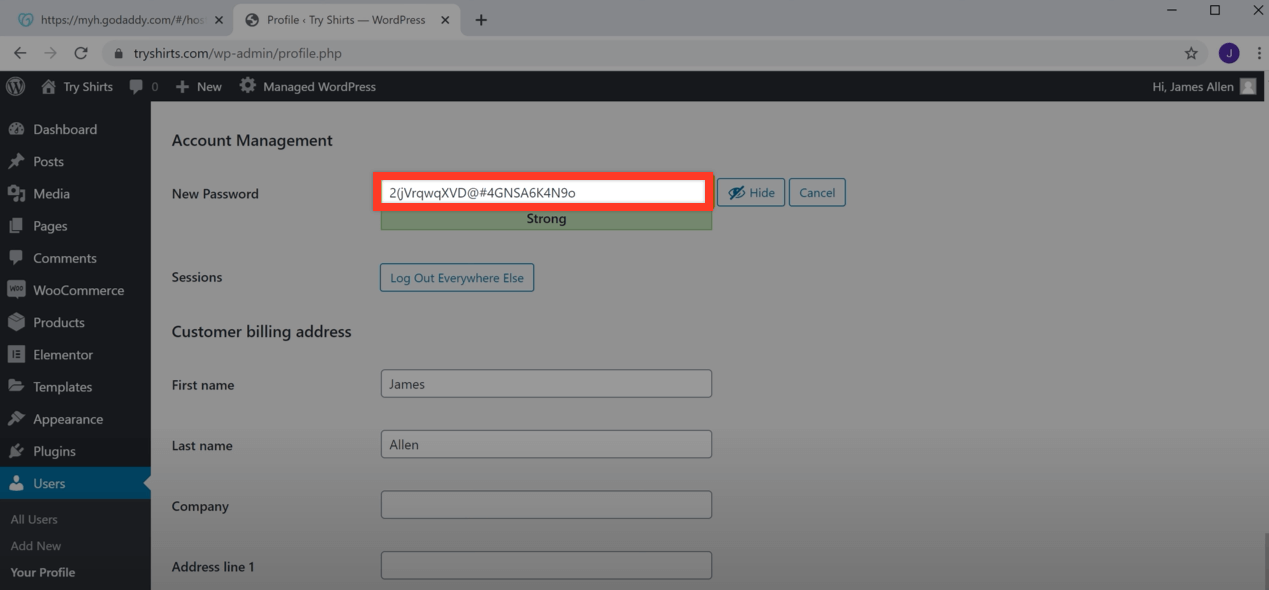Image resolution: width=1269 pixels, height=590 pixels.
Task: Open Hi, James Allen account menu
Action: (x=1204, y=87)
